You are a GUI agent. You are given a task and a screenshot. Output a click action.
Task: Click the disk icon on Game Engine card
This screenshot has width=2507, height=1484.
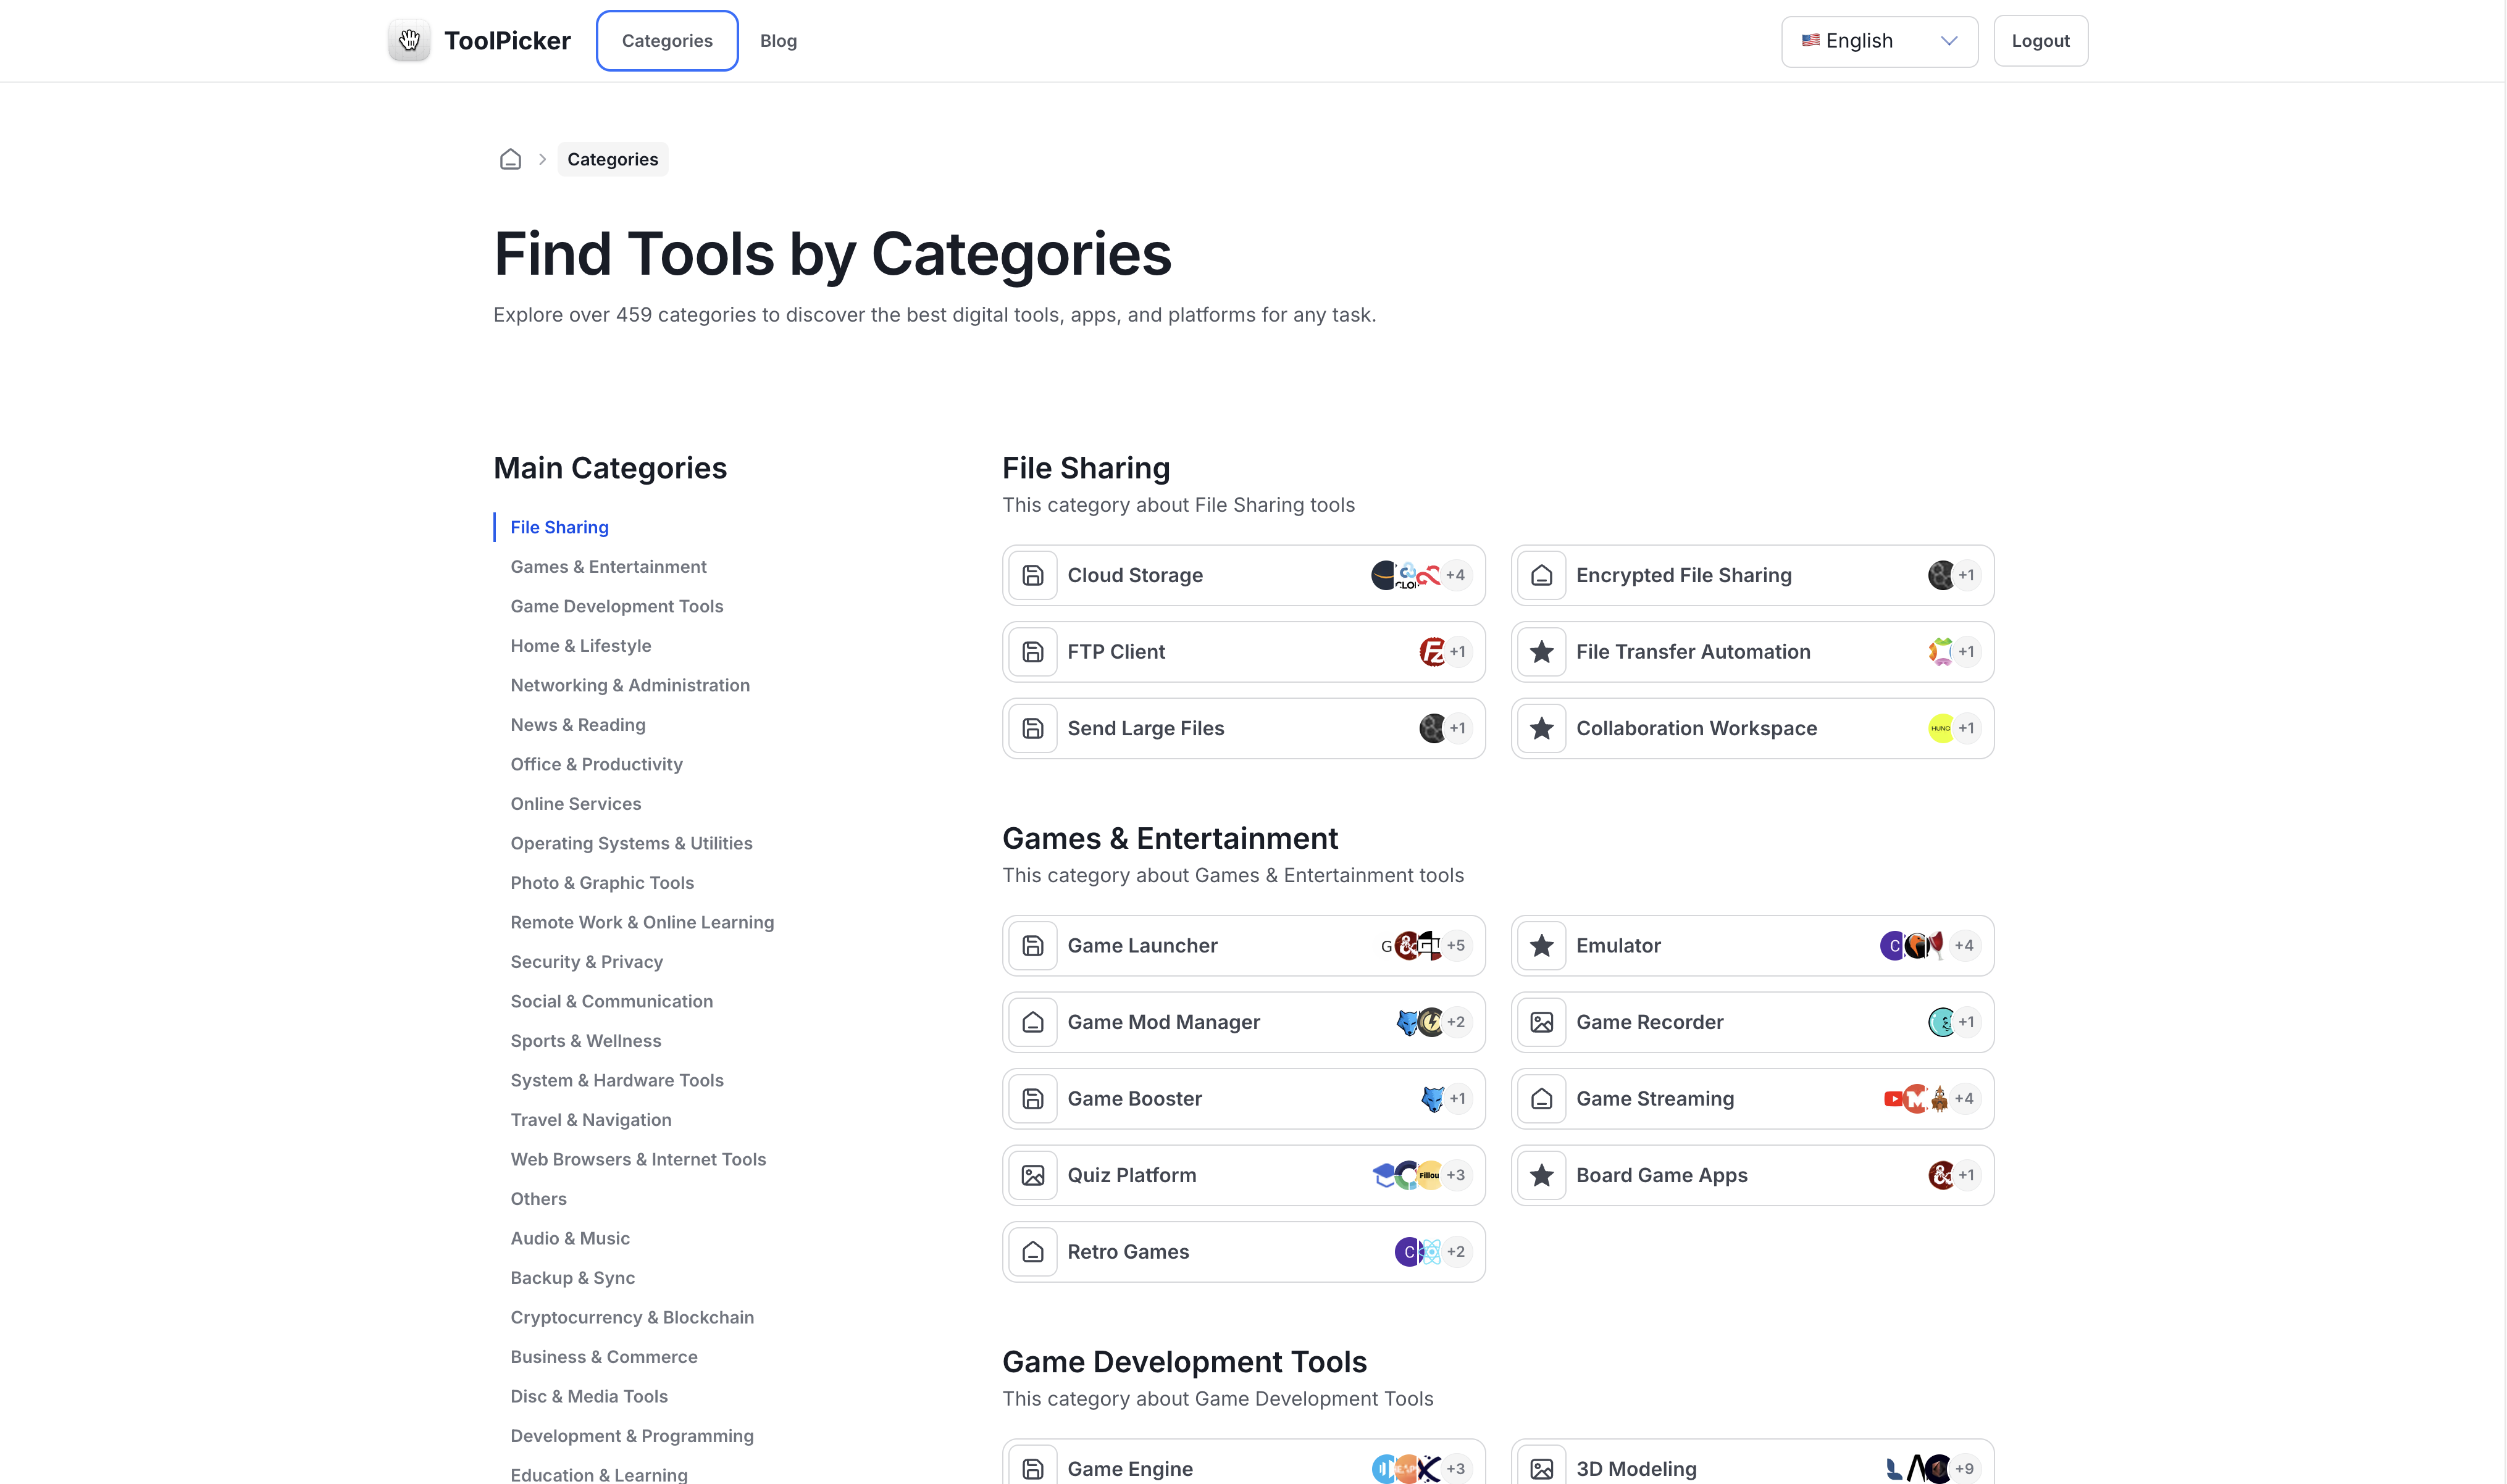click(x=1033, y=1468)
